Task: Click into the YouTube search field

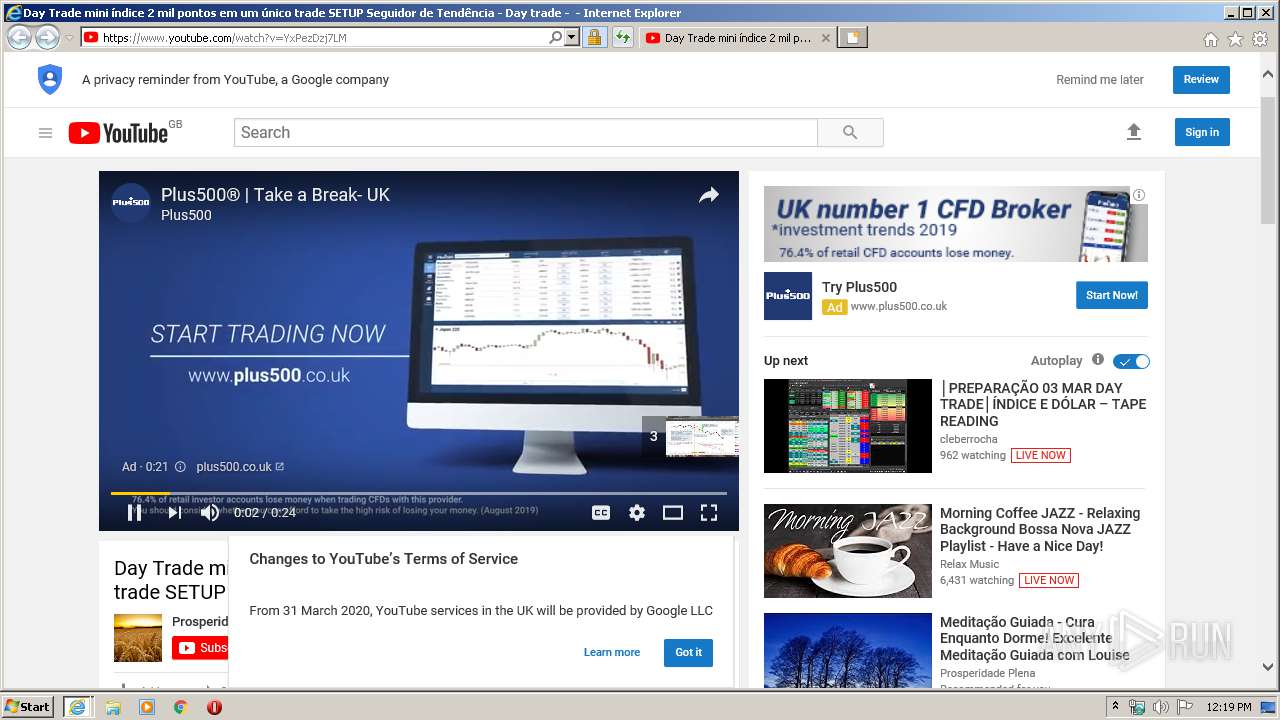Action: [526, 133]
